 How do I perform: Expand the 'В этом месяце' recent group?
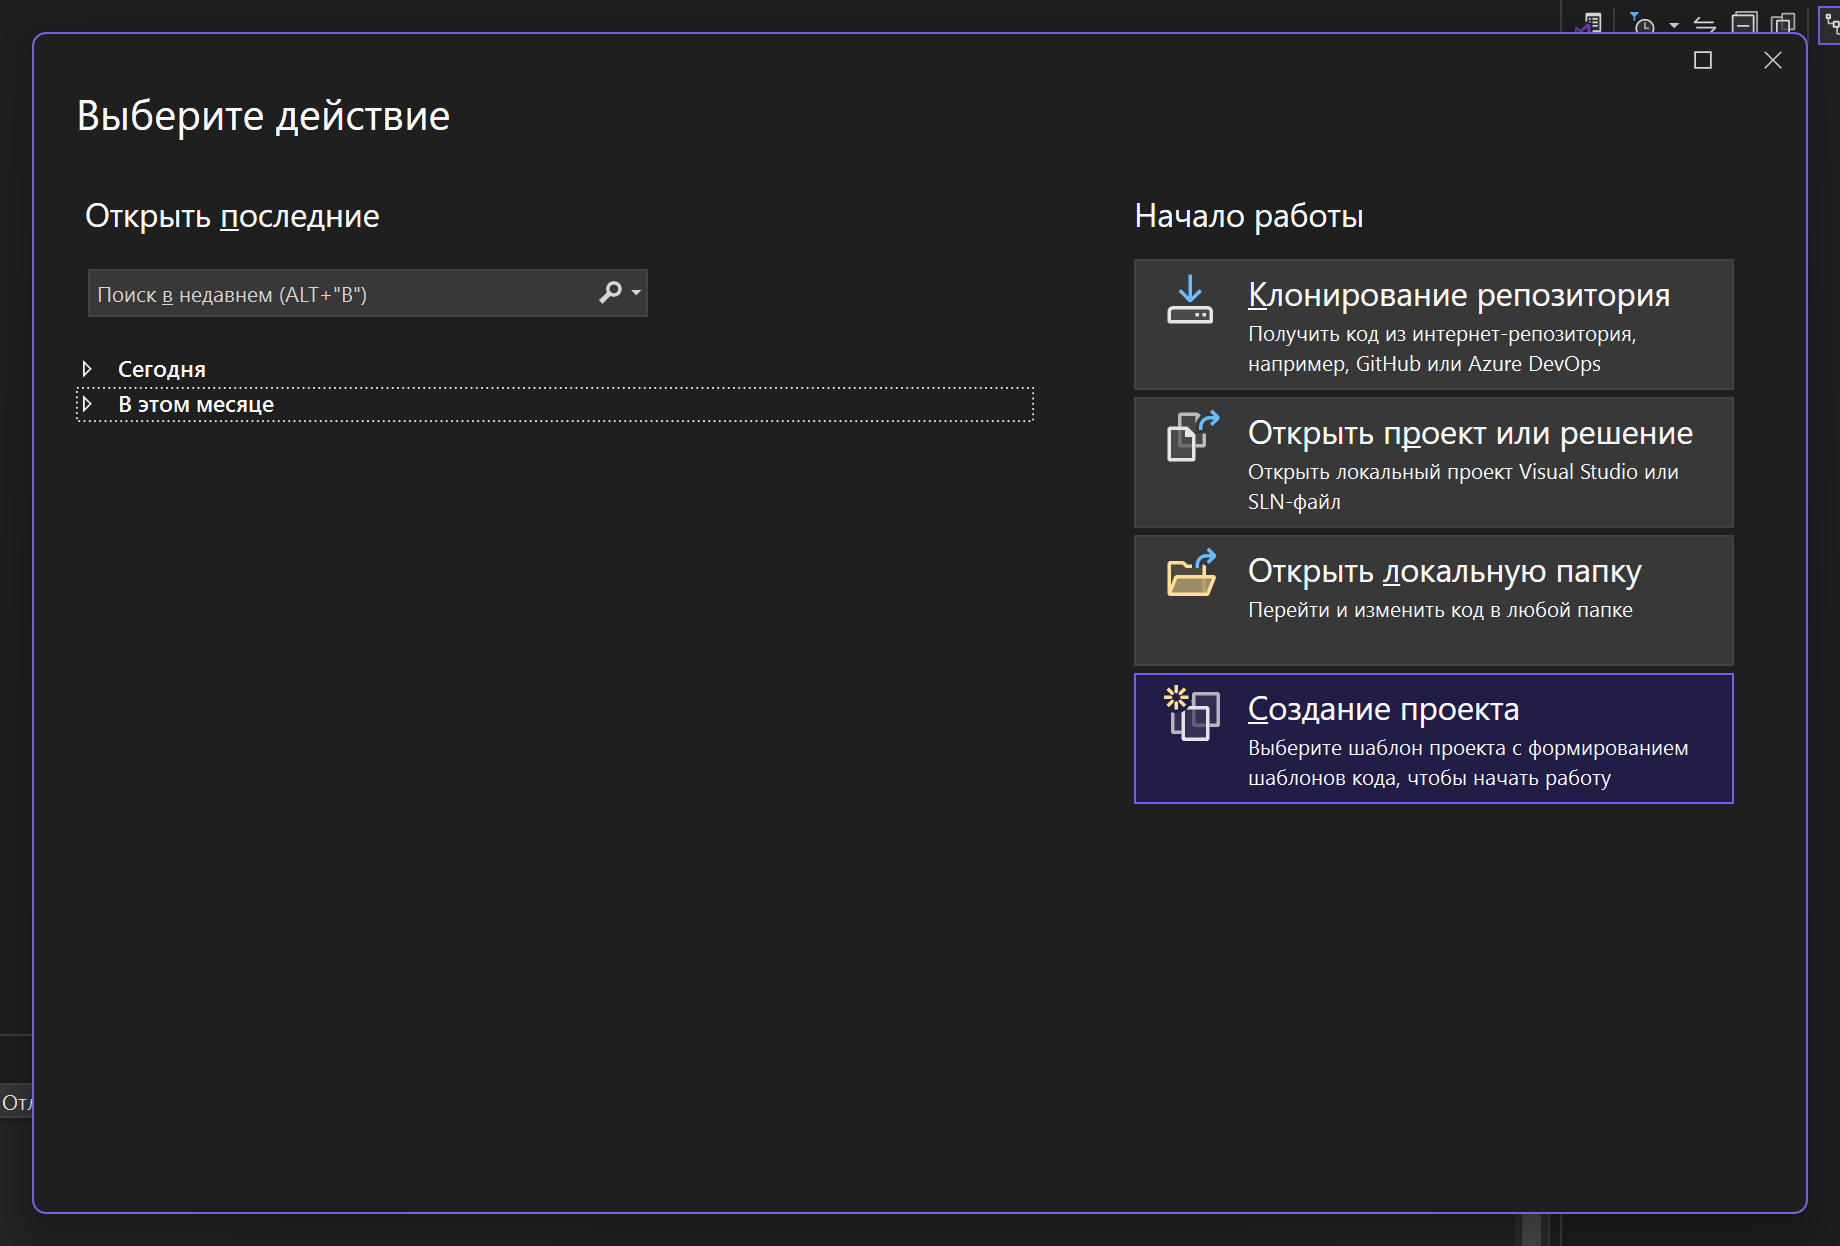(x=87, y=404)
